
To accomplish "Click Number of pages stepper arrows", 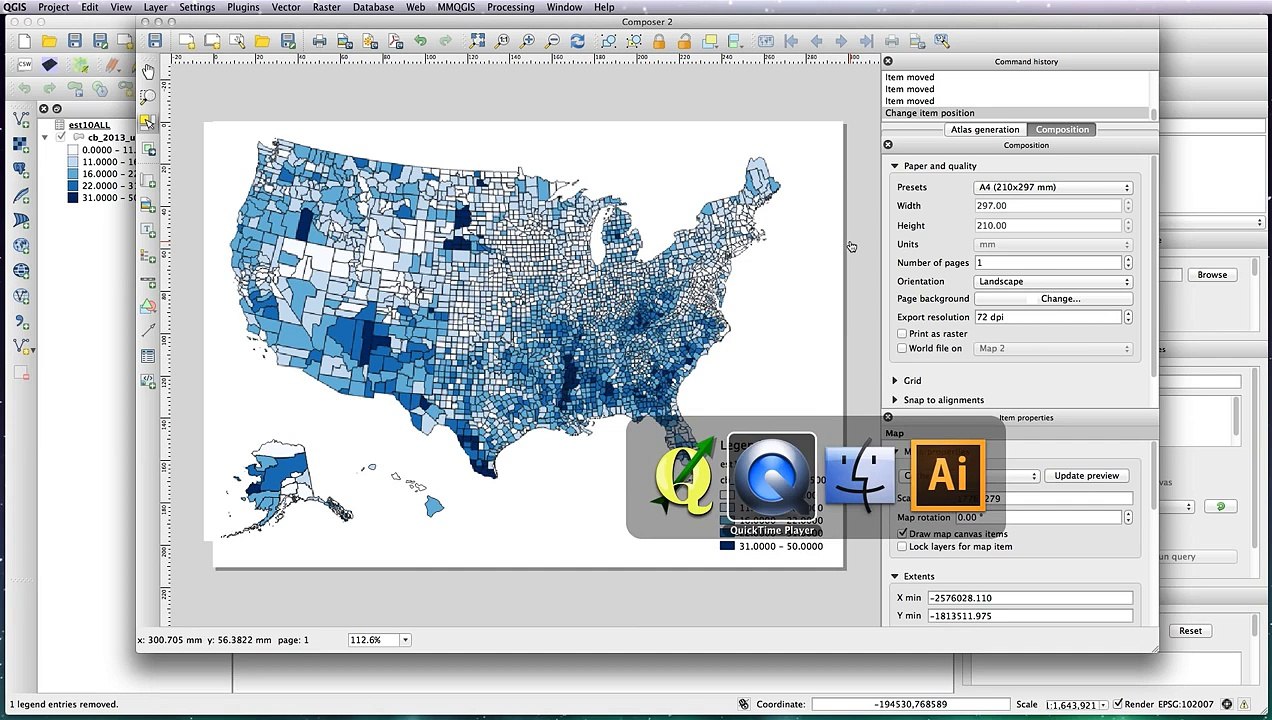I will point(1128,263).
